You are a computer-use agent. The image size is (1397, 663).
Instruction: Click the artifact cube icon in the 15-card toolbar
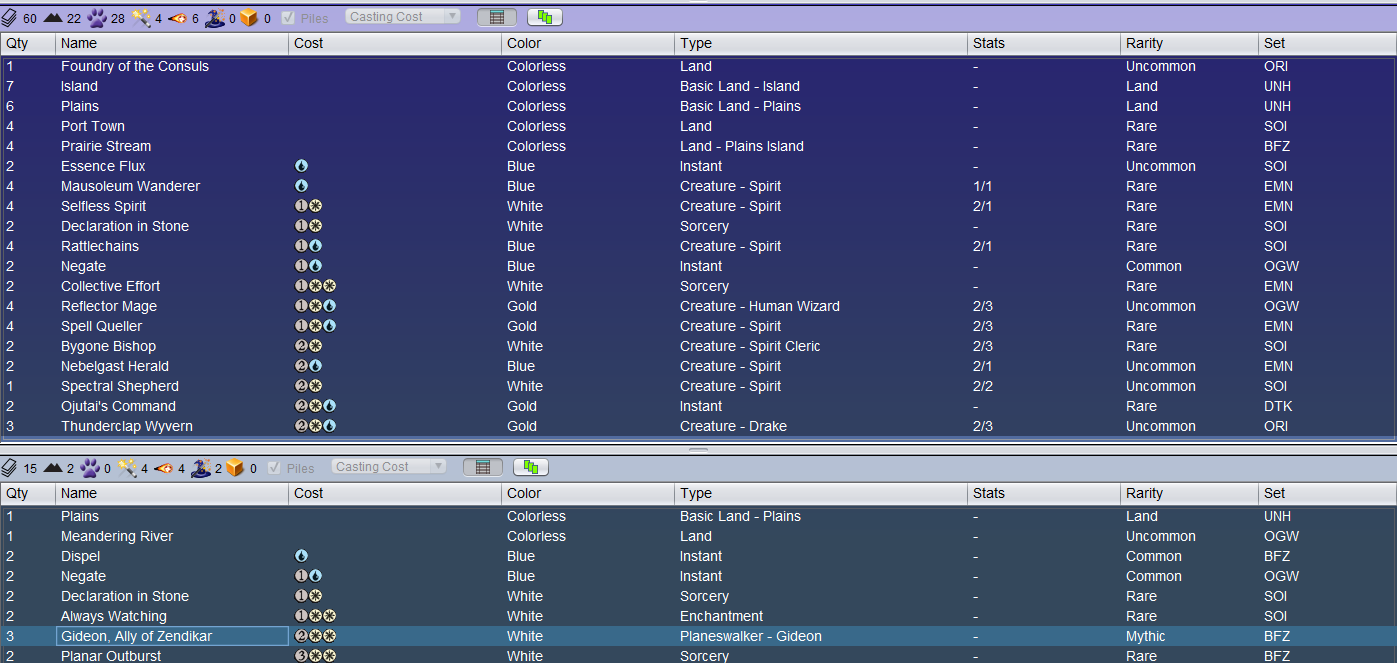point(235,468)
